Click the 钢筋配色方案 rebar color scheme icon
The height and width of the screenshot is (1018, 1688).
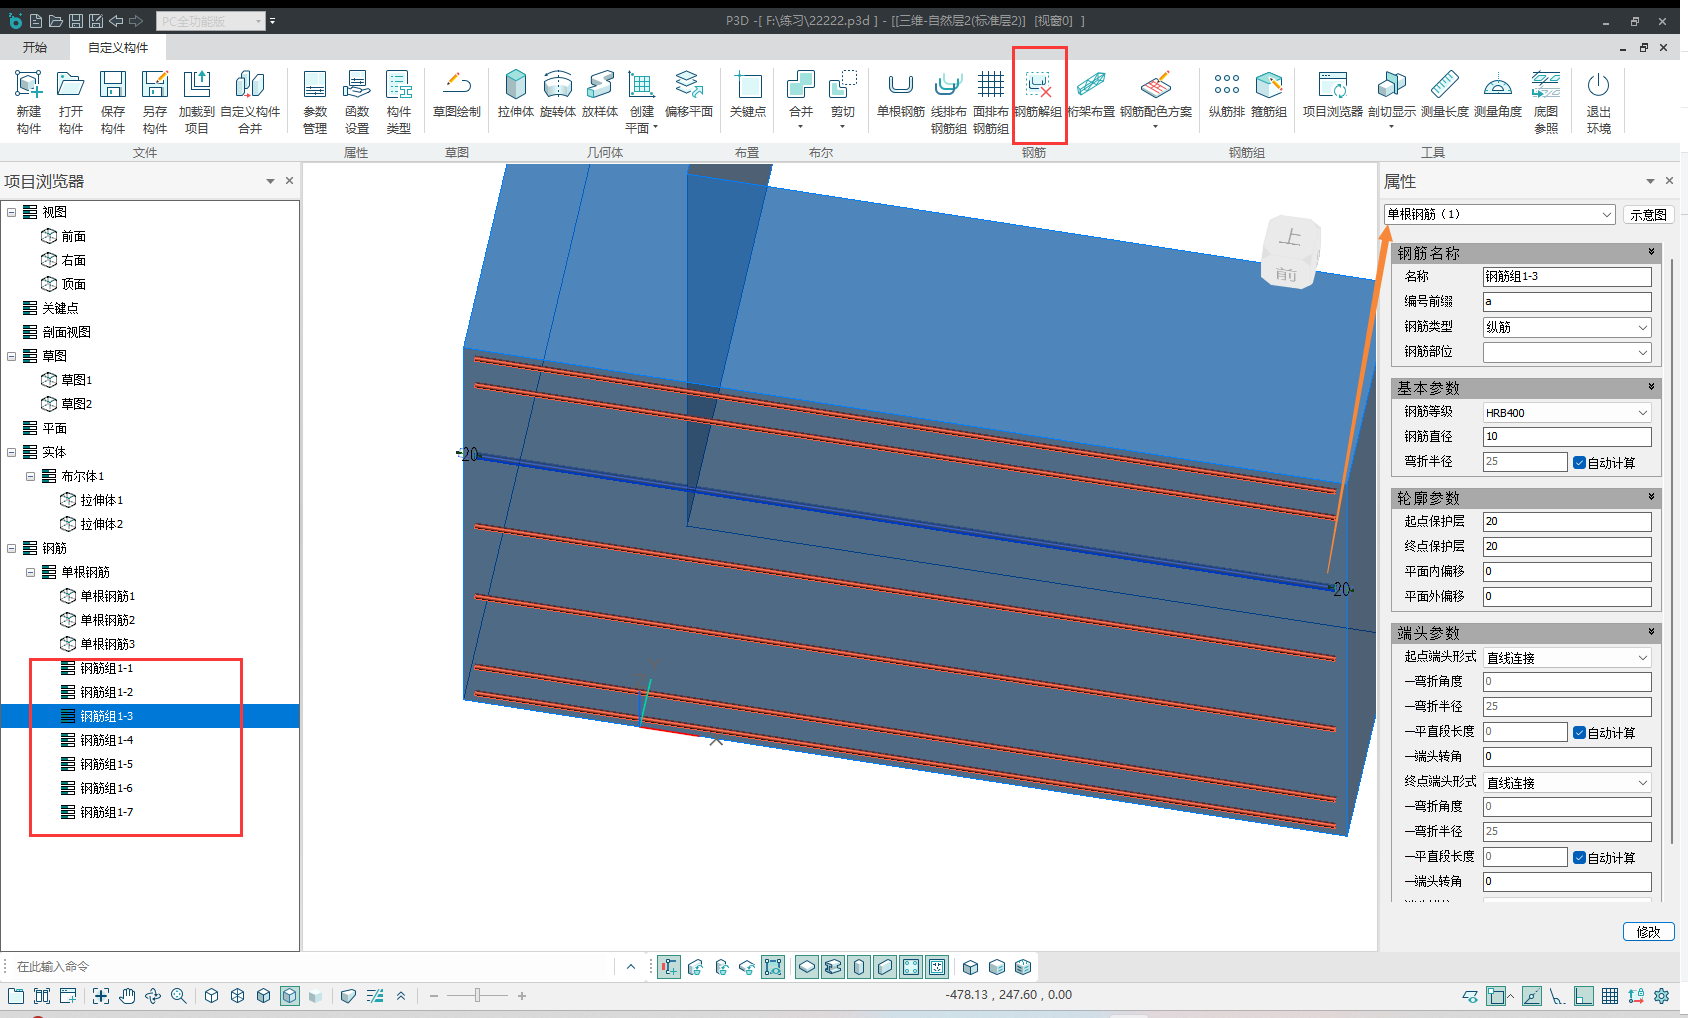click(1155, 86)
